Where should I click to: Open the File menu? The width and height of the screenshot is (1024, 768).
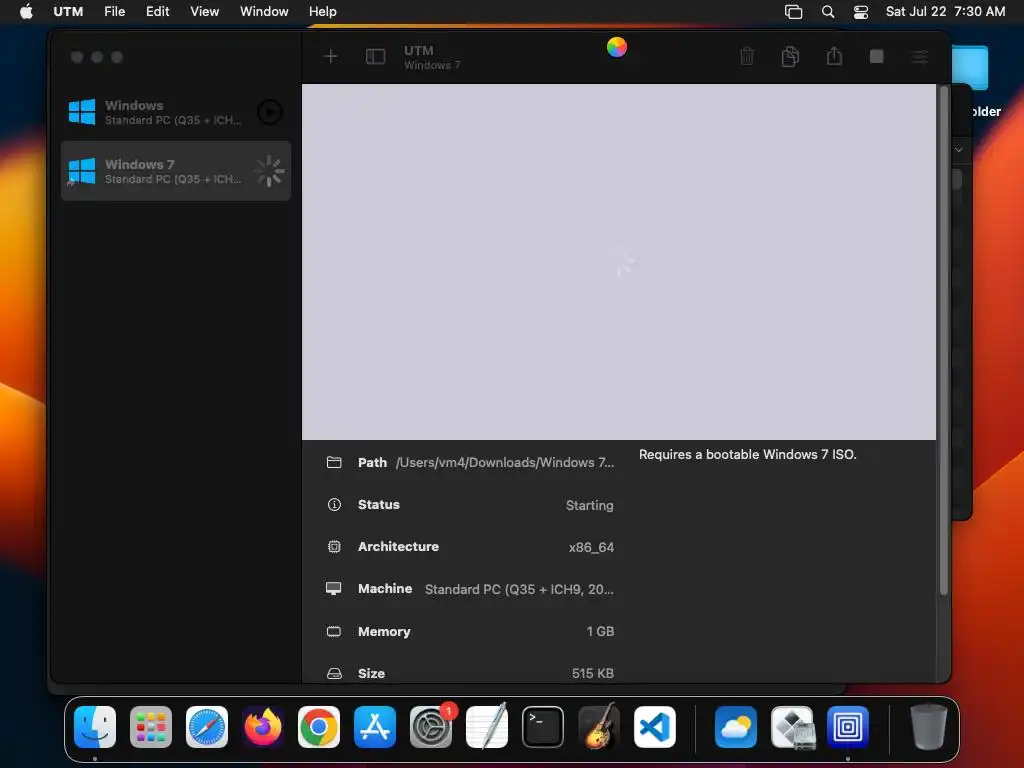tap(114, 11)
